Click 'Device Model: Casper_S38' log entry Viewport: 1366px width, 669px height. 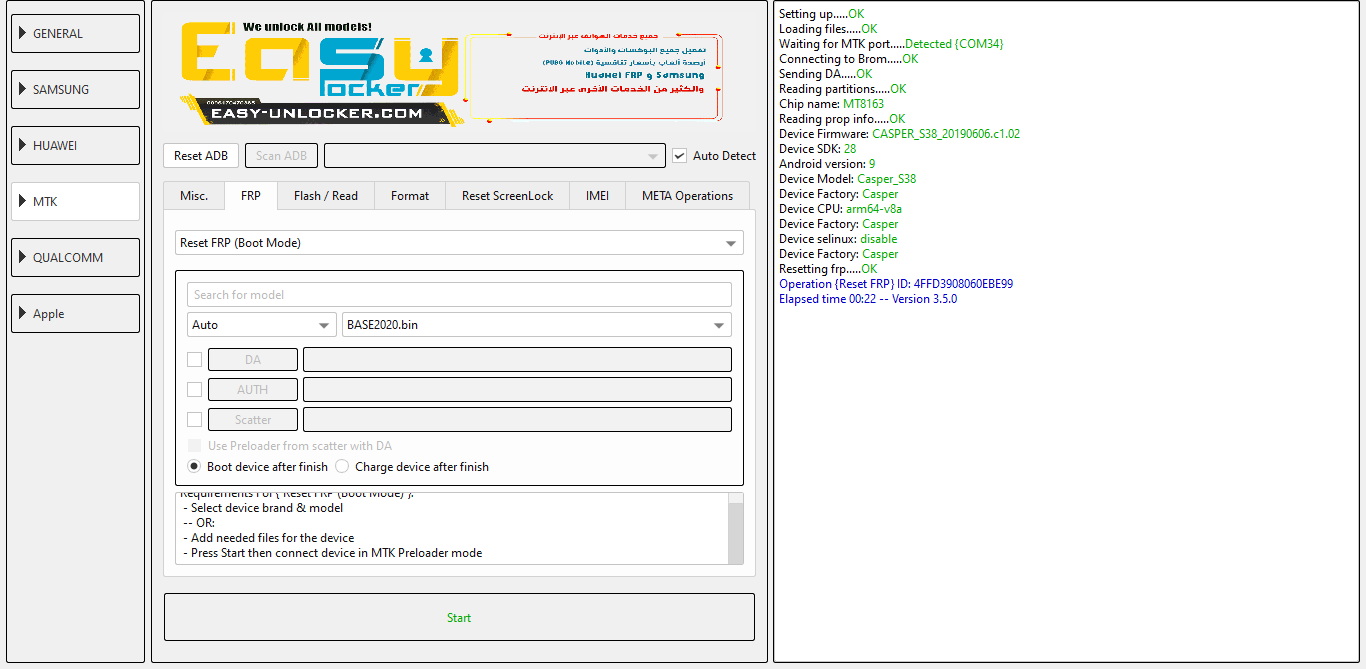pyautogui.click(x=847, y=179)
